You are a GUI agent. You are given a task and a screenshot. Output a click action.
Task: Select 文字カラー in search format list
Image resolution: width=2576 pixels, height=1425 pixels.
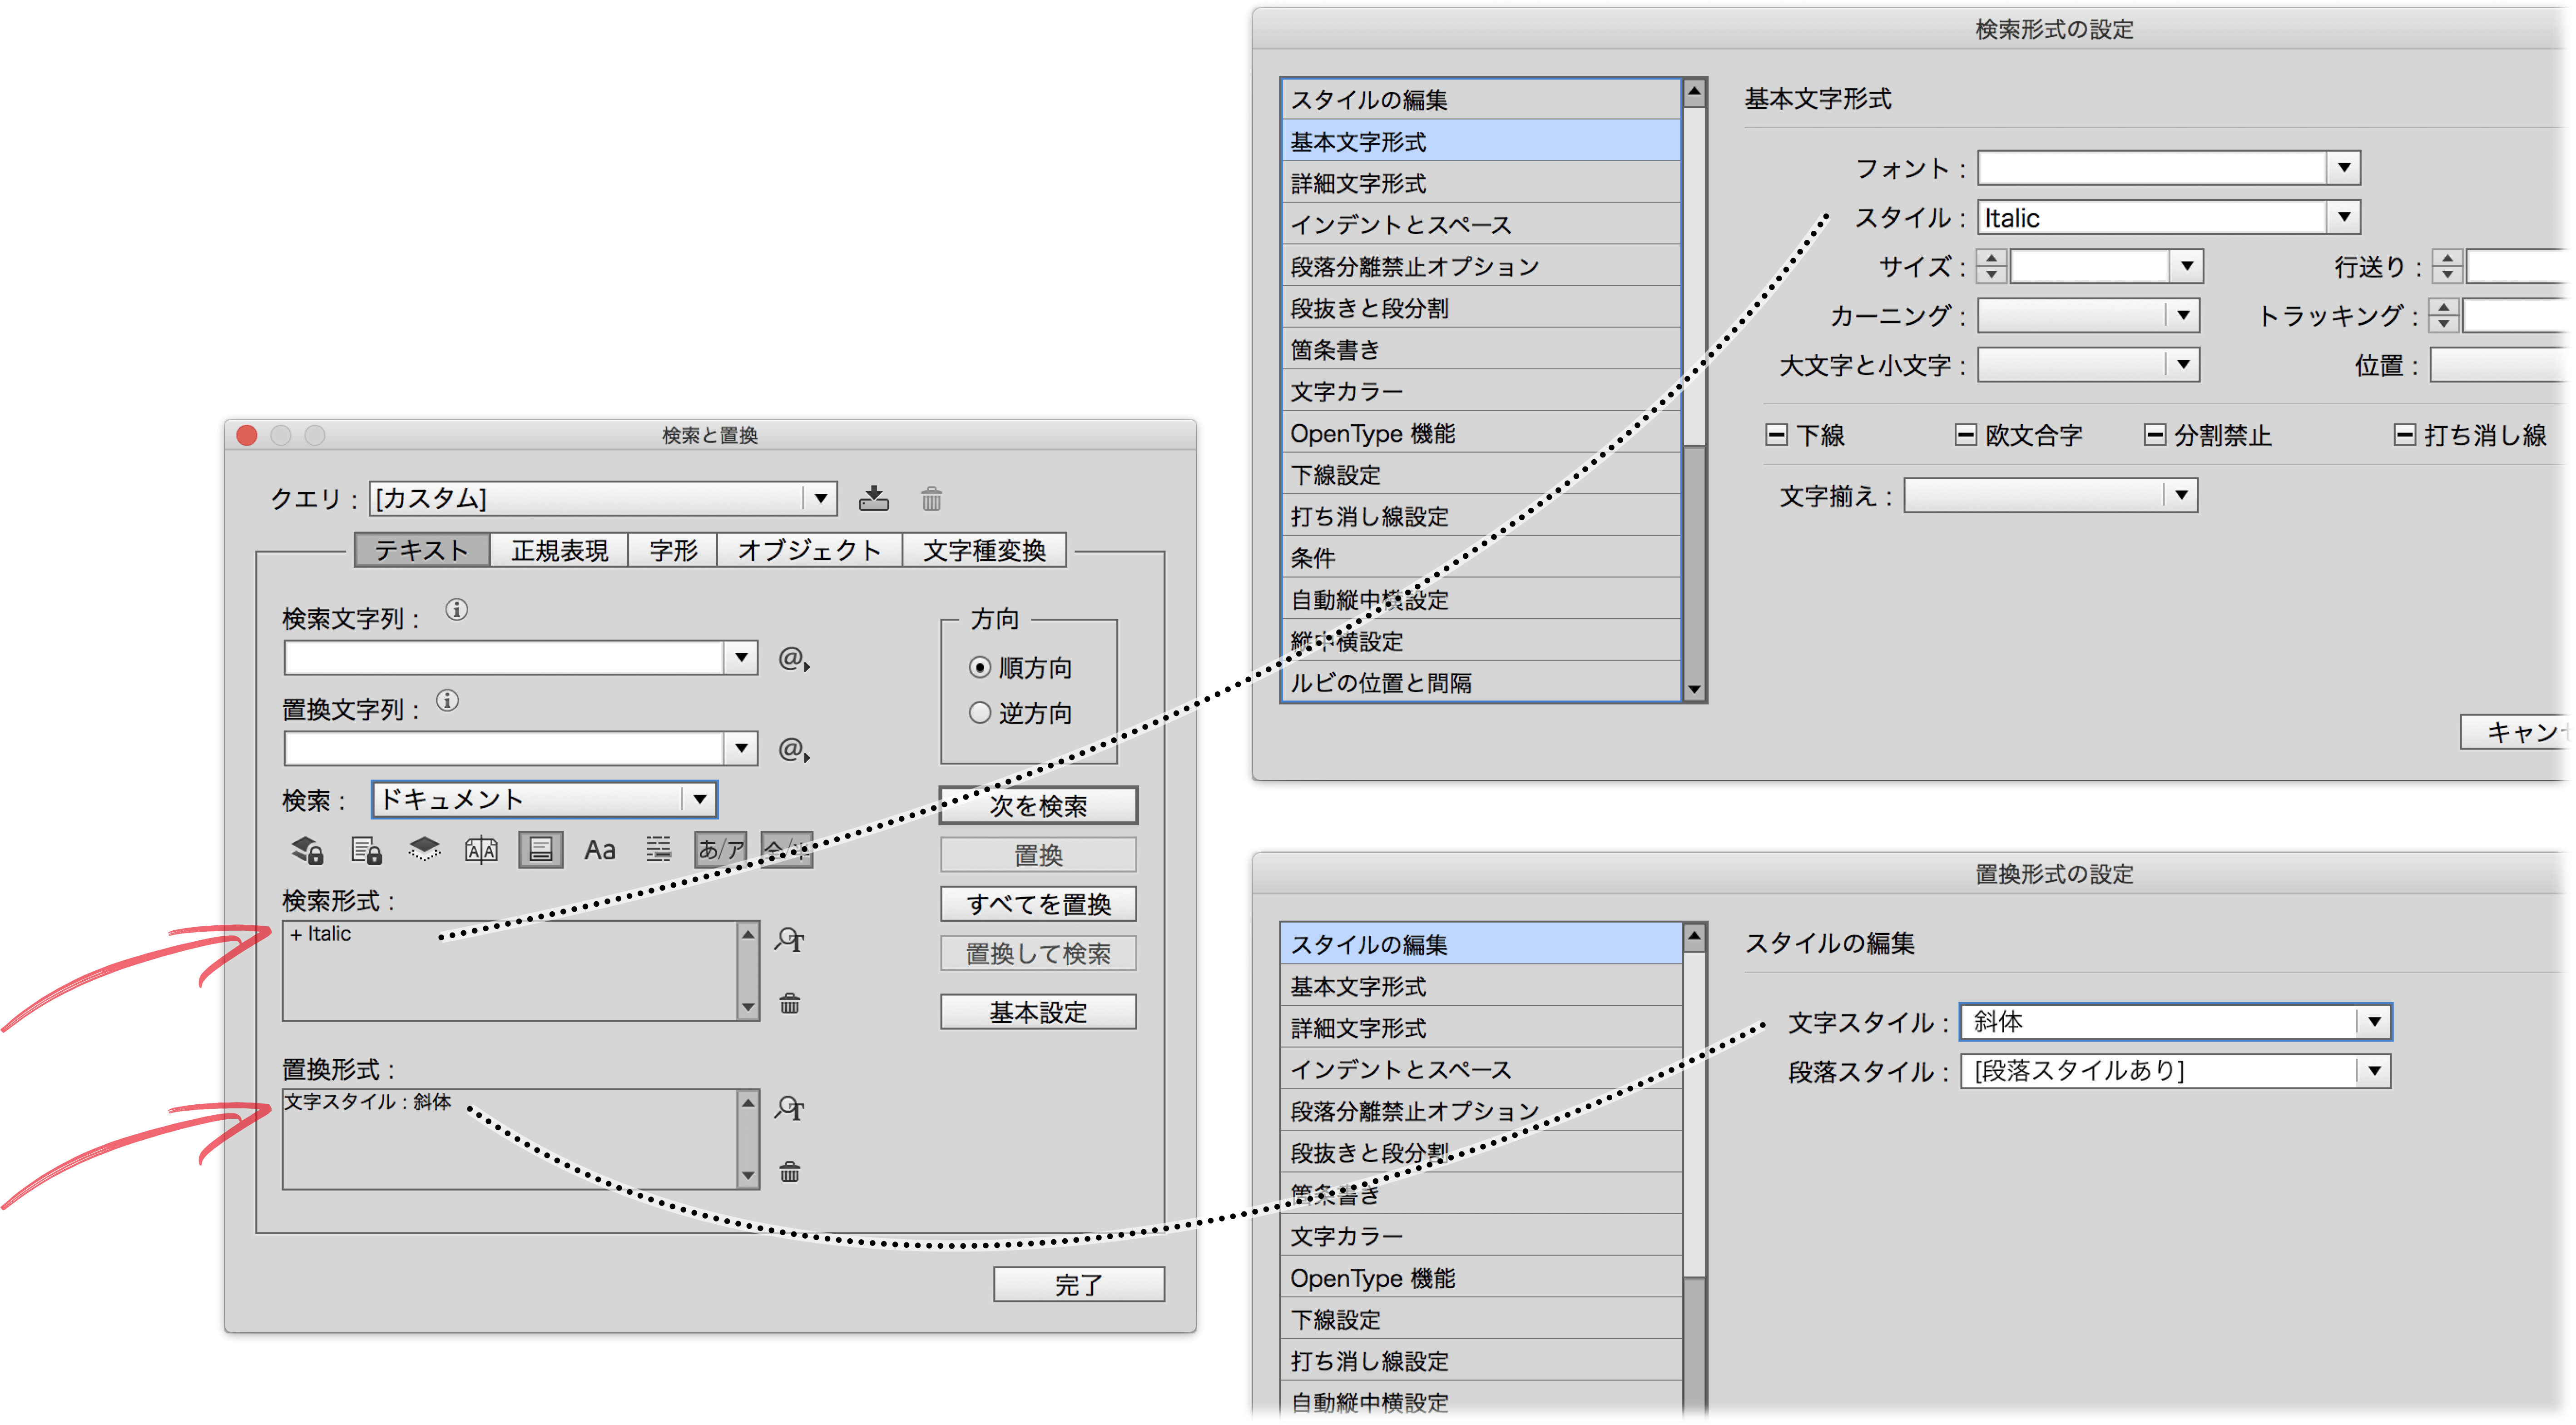click(1481, 391)
